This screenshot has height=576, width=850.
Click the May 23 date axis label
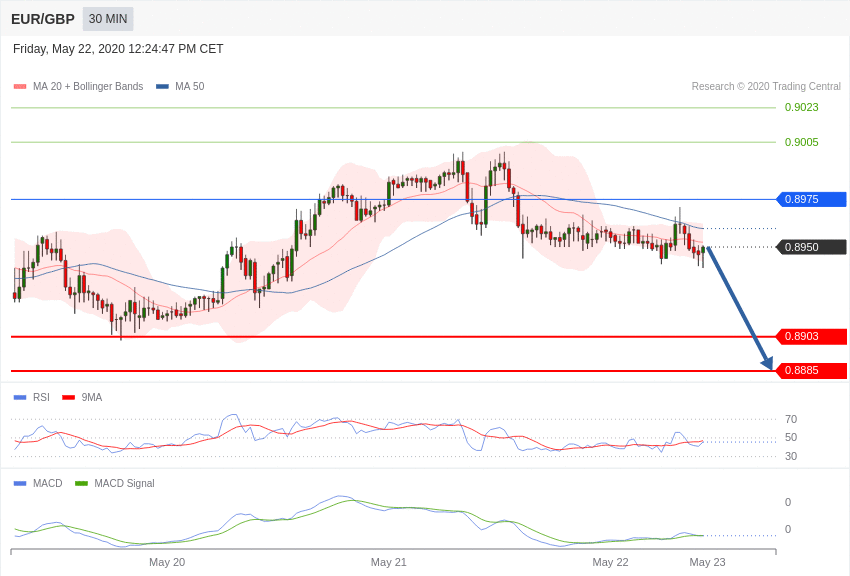(707, 562)
